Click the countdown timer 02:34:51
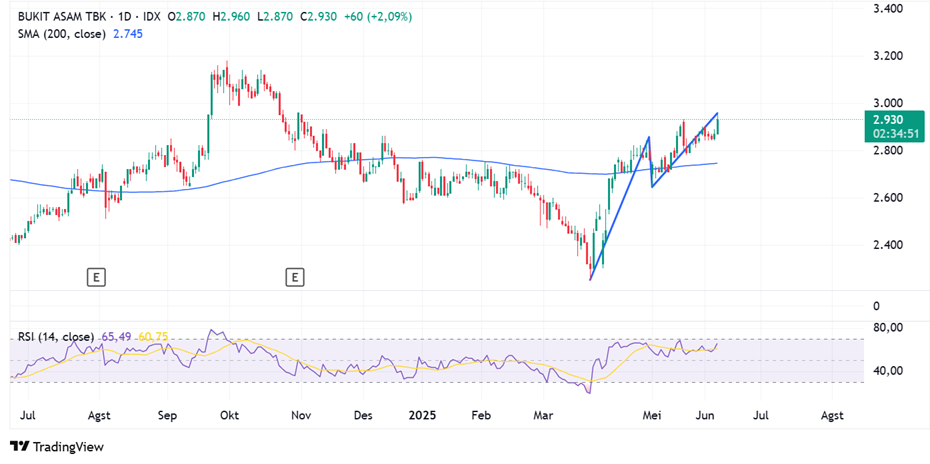The width and height of the screenshot is (930, 464). coord(896,134)
